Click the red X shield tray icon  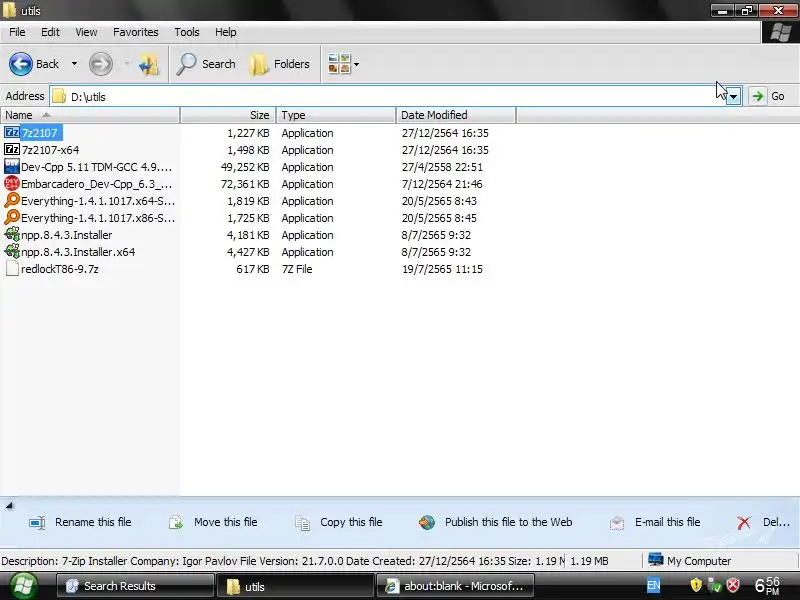coord(733,585)
